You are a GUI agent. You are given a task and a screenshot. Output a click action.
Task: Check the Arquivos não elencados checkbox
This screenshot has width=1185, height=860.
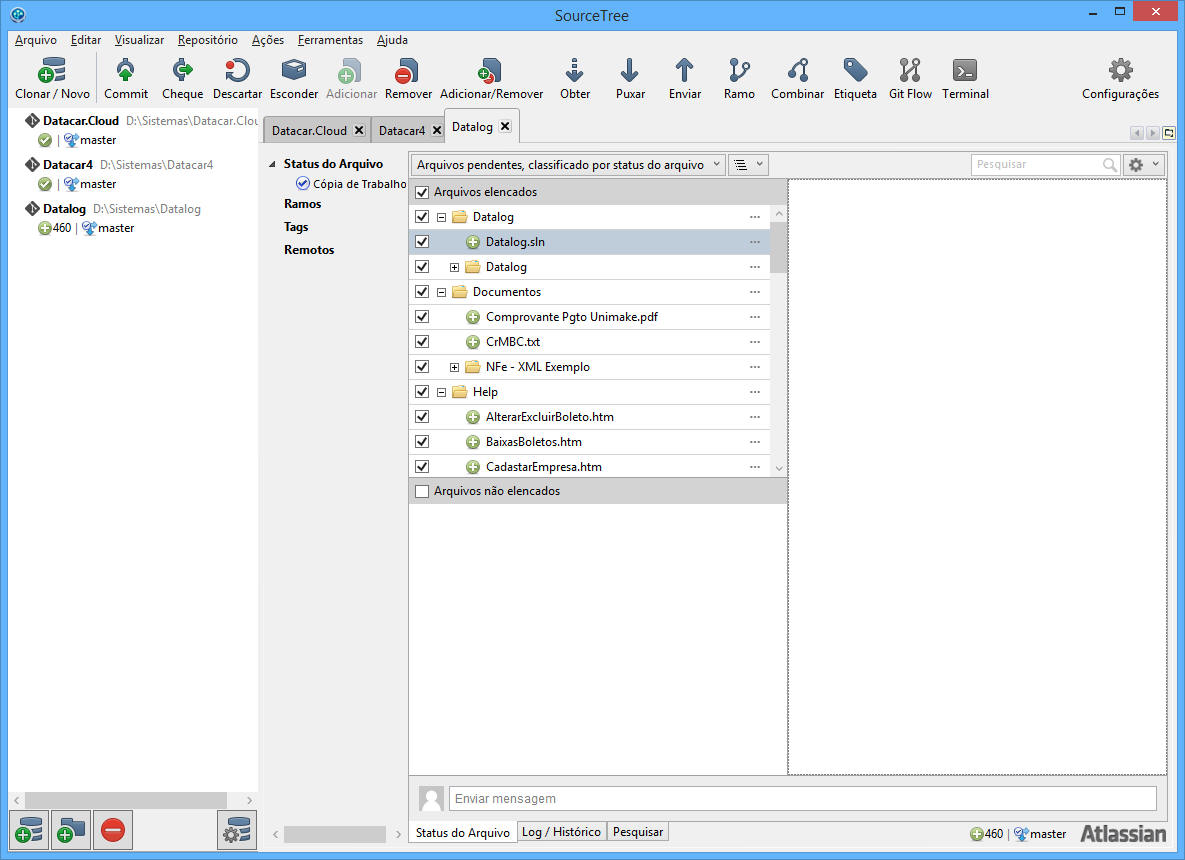[x=422, y=491]
